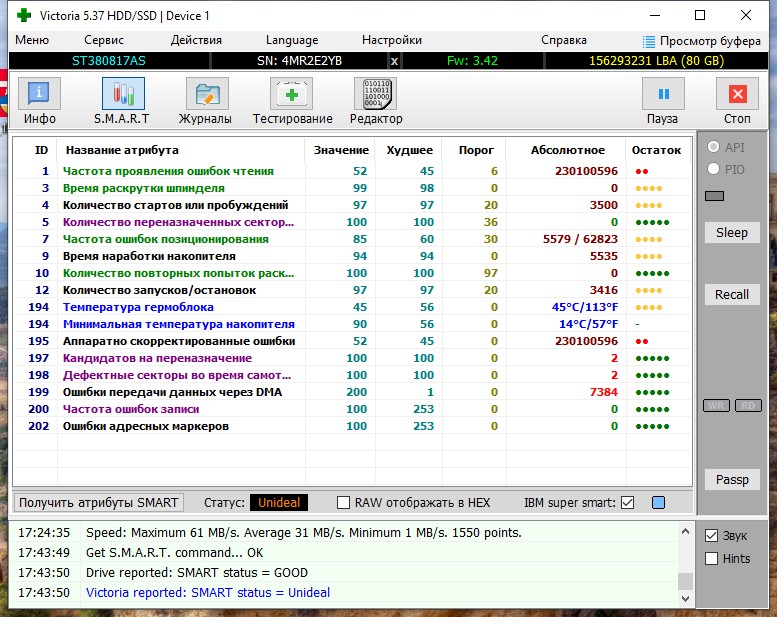Screen dimensions: 777x617
Task: Open the Меню menu
Action: 32,40
